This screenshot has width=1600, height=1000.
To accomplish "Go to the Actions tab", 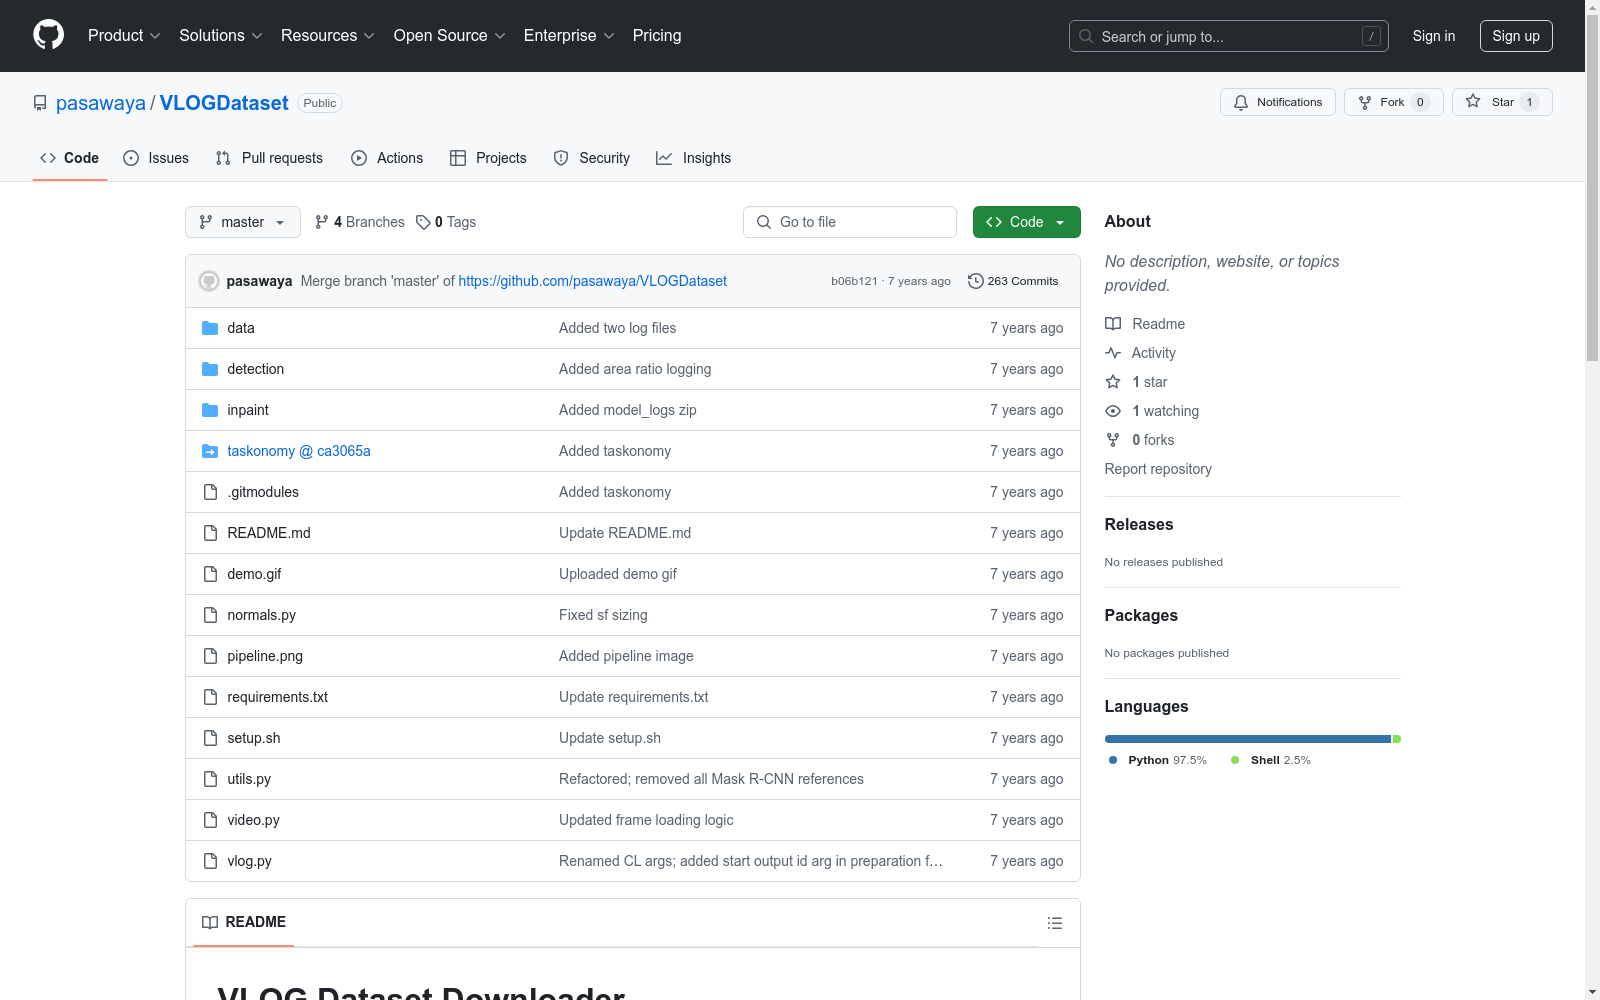I will 387,158.
